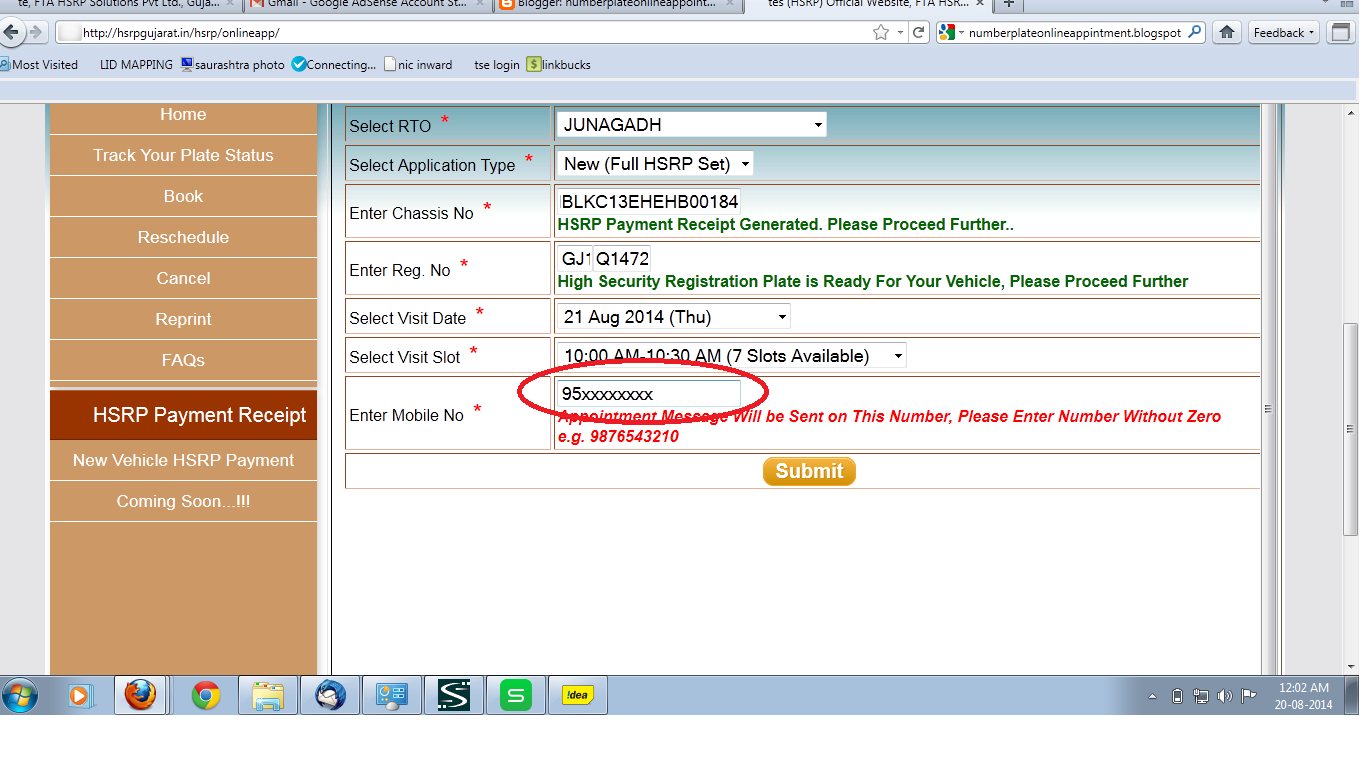Open the Firefox home page icon
1366x768 pixels.
coord(1226,31)
